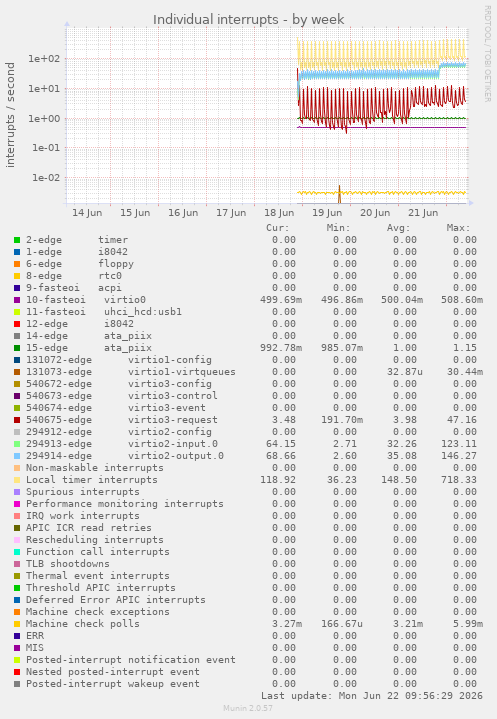
Task: Click the dark red virtio3-request legend swatch
Action: pos(17,420)
